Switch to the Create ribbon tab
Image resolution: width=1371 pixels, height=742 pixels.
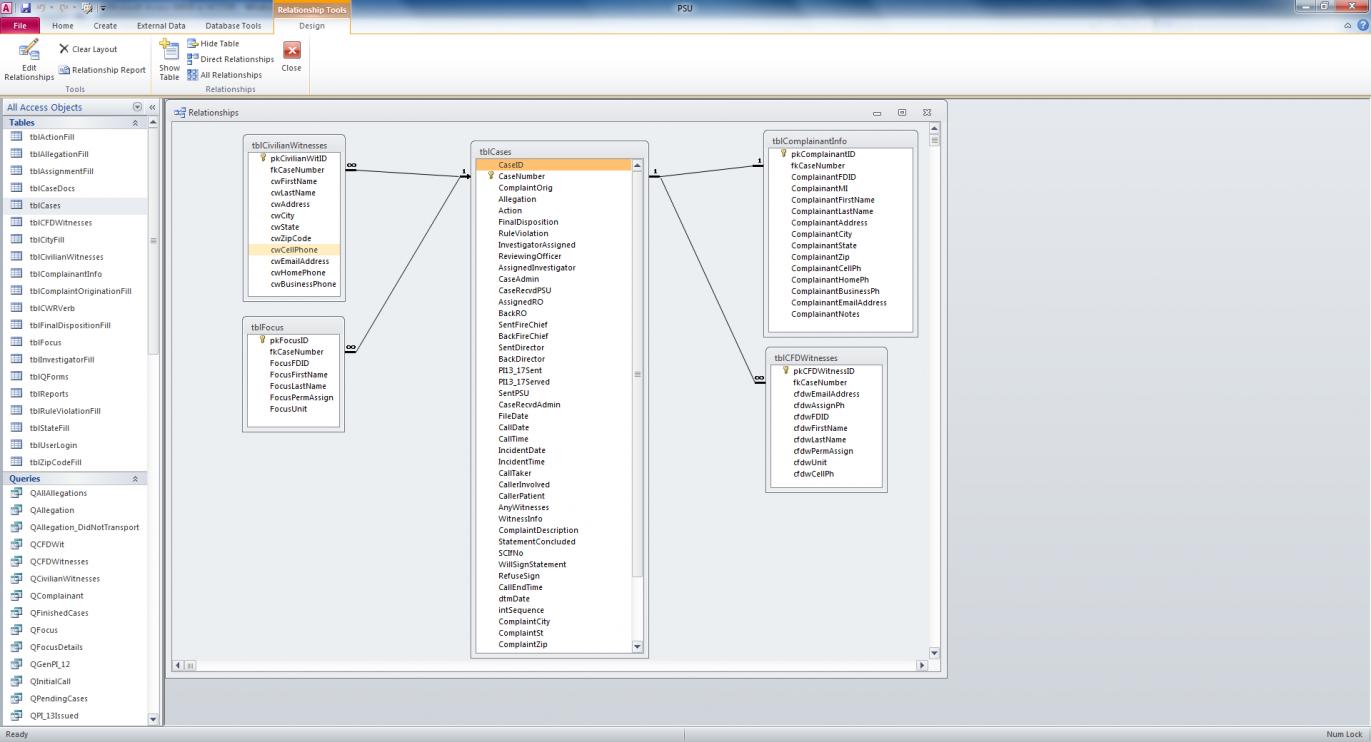tap(105, 25)
